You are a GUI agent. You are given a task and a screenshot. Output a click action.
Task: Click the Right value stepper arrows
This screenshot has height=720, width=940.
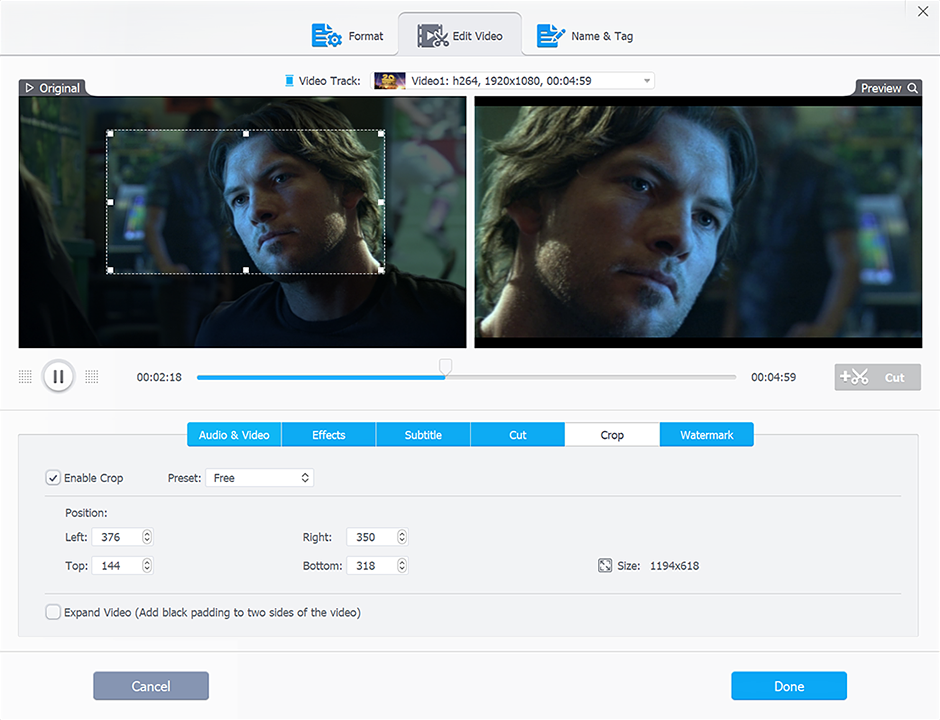pos(402,537)
